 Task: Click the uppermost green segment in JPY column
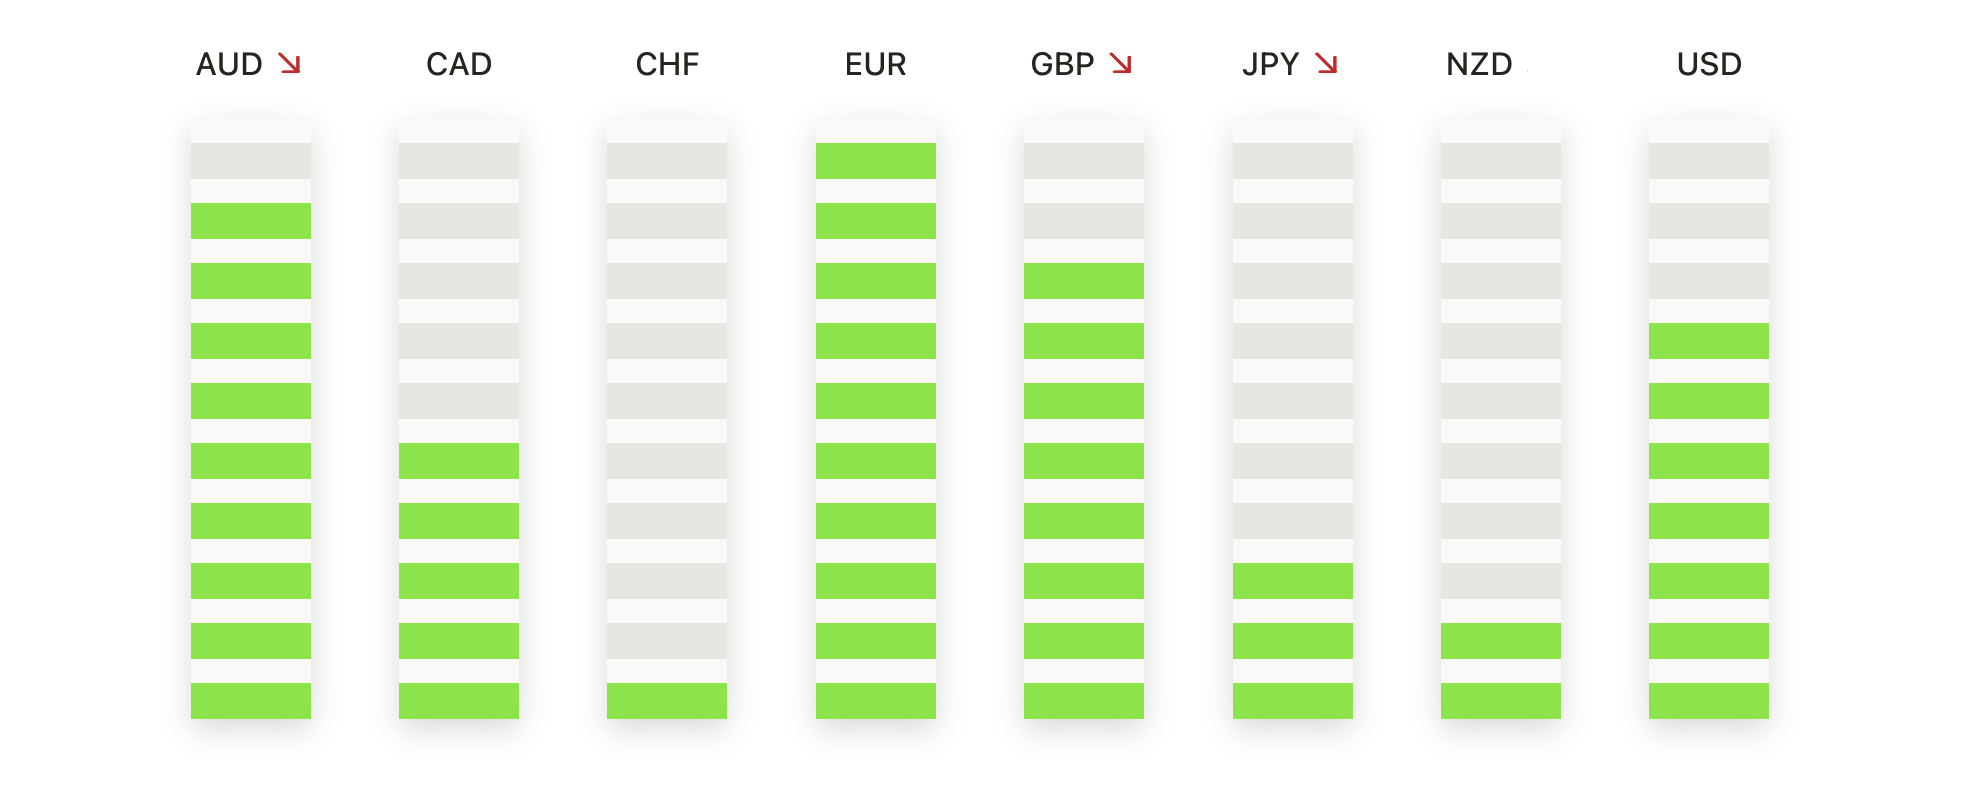(x=1292, y=581)
